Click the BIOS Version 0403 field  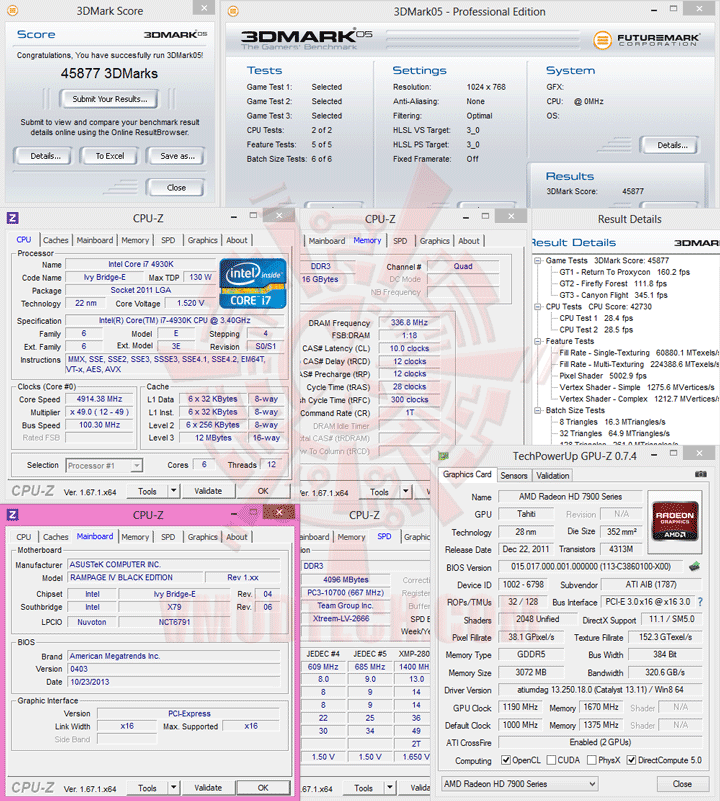coord(174,669)
